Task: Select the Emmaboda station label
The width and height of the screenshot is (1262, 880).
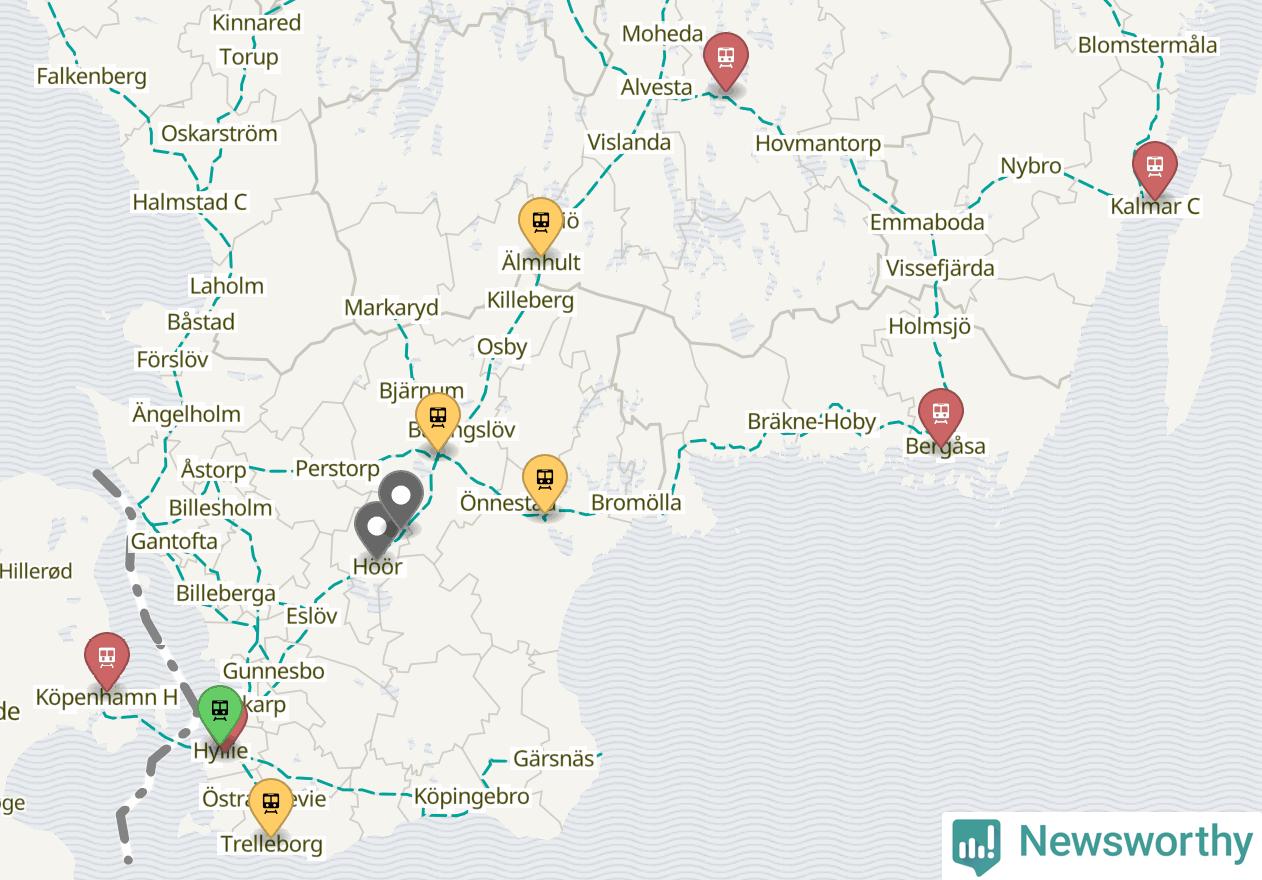Action: (927, 222)
